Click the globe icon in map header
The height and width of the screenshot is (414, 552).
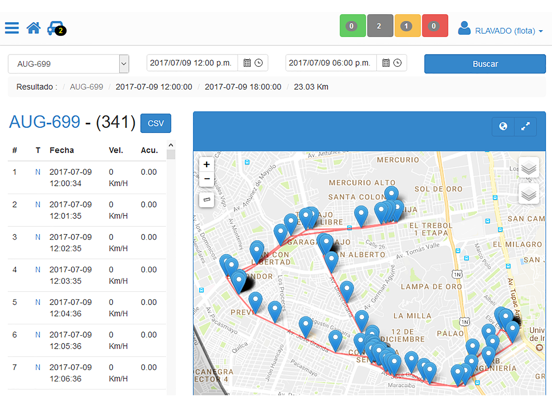pos(503,126)
